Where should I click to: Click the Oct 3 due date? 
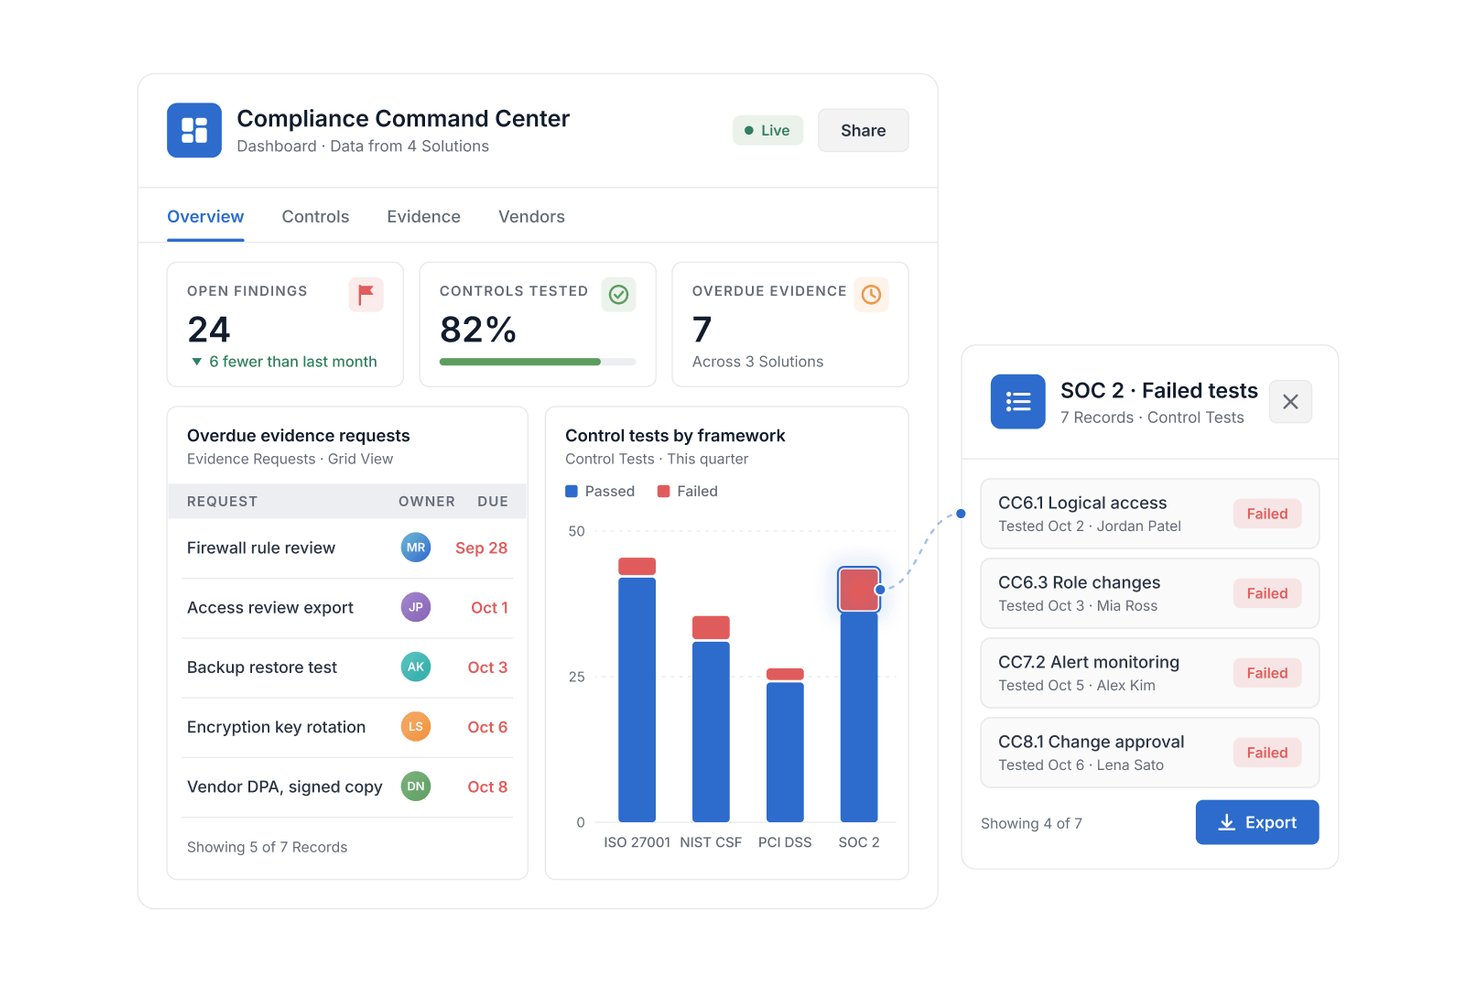(x=488, y=668)
